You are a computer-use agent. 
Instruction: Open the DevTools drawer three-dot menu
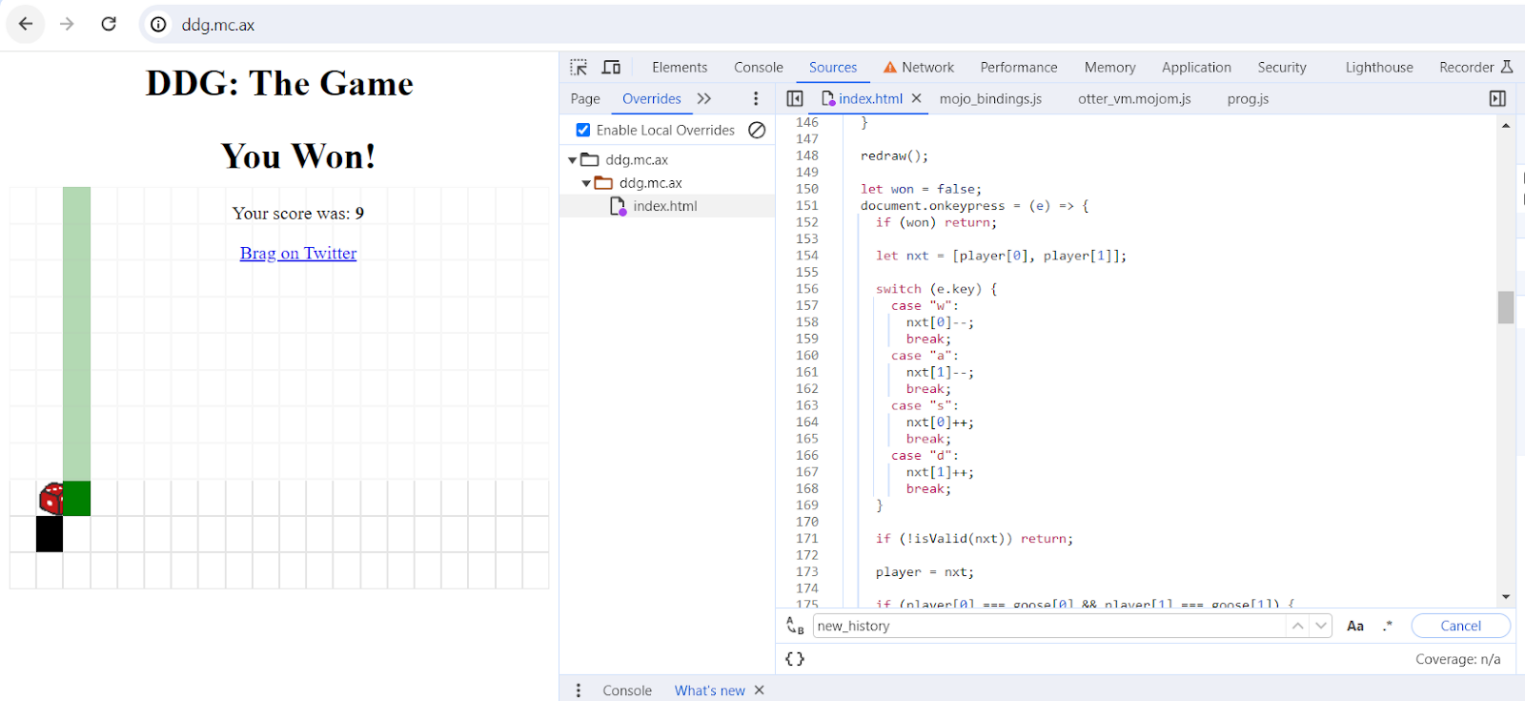tap(578, 690)
